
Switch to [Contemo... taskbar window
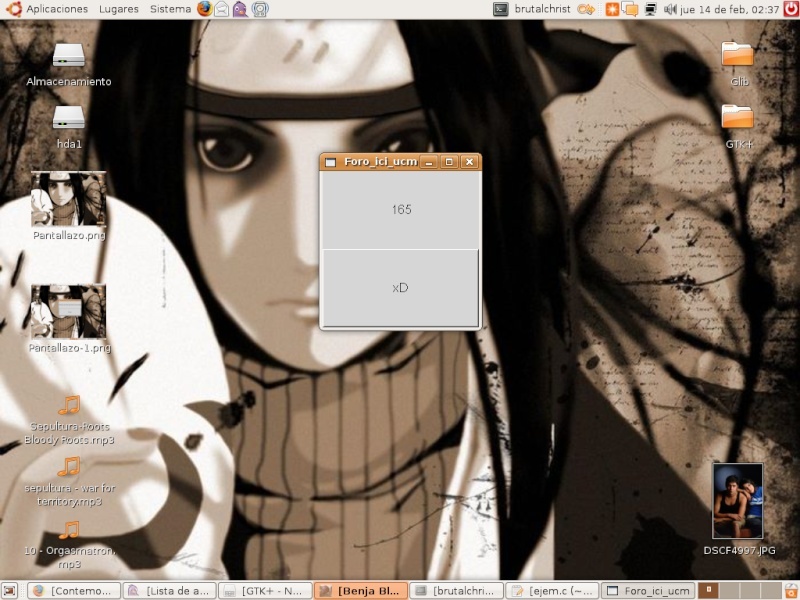coord(74,591)
